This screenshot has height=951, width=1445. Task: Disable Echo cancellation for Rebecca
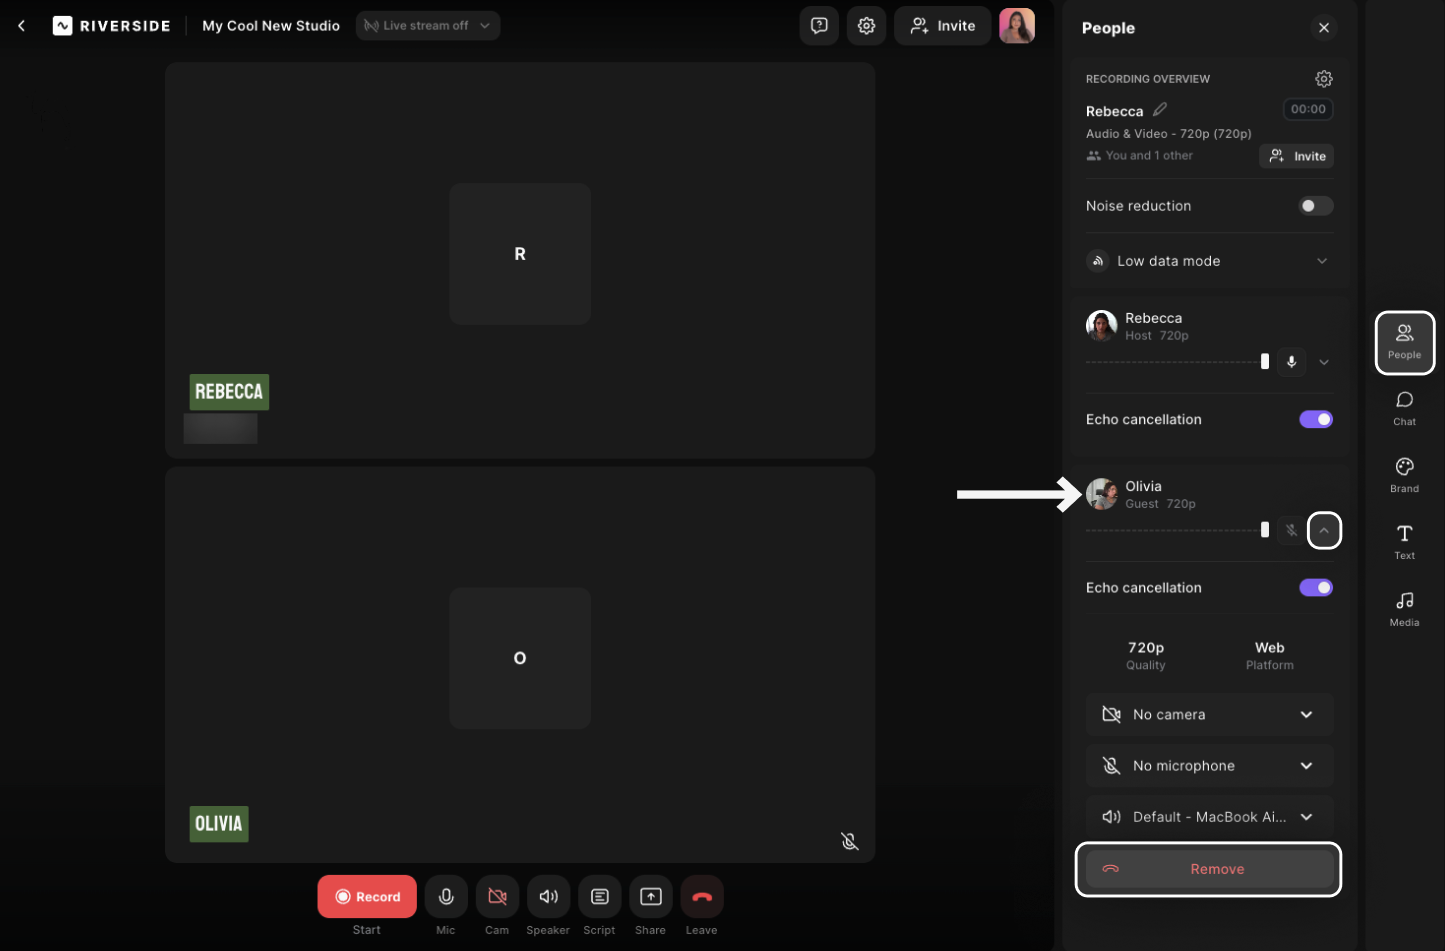point(1315,420)
